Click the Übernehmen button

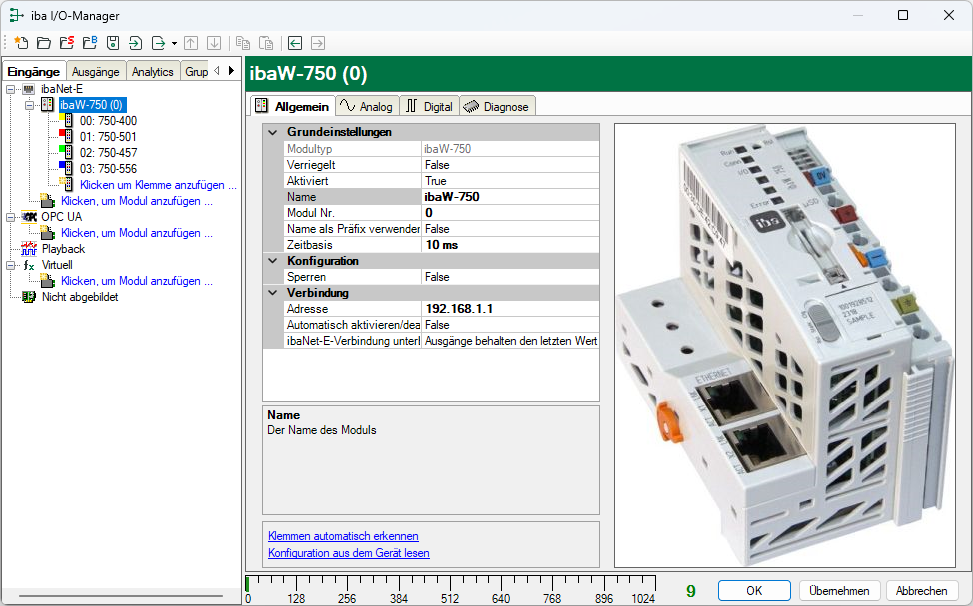coord(839,590)
